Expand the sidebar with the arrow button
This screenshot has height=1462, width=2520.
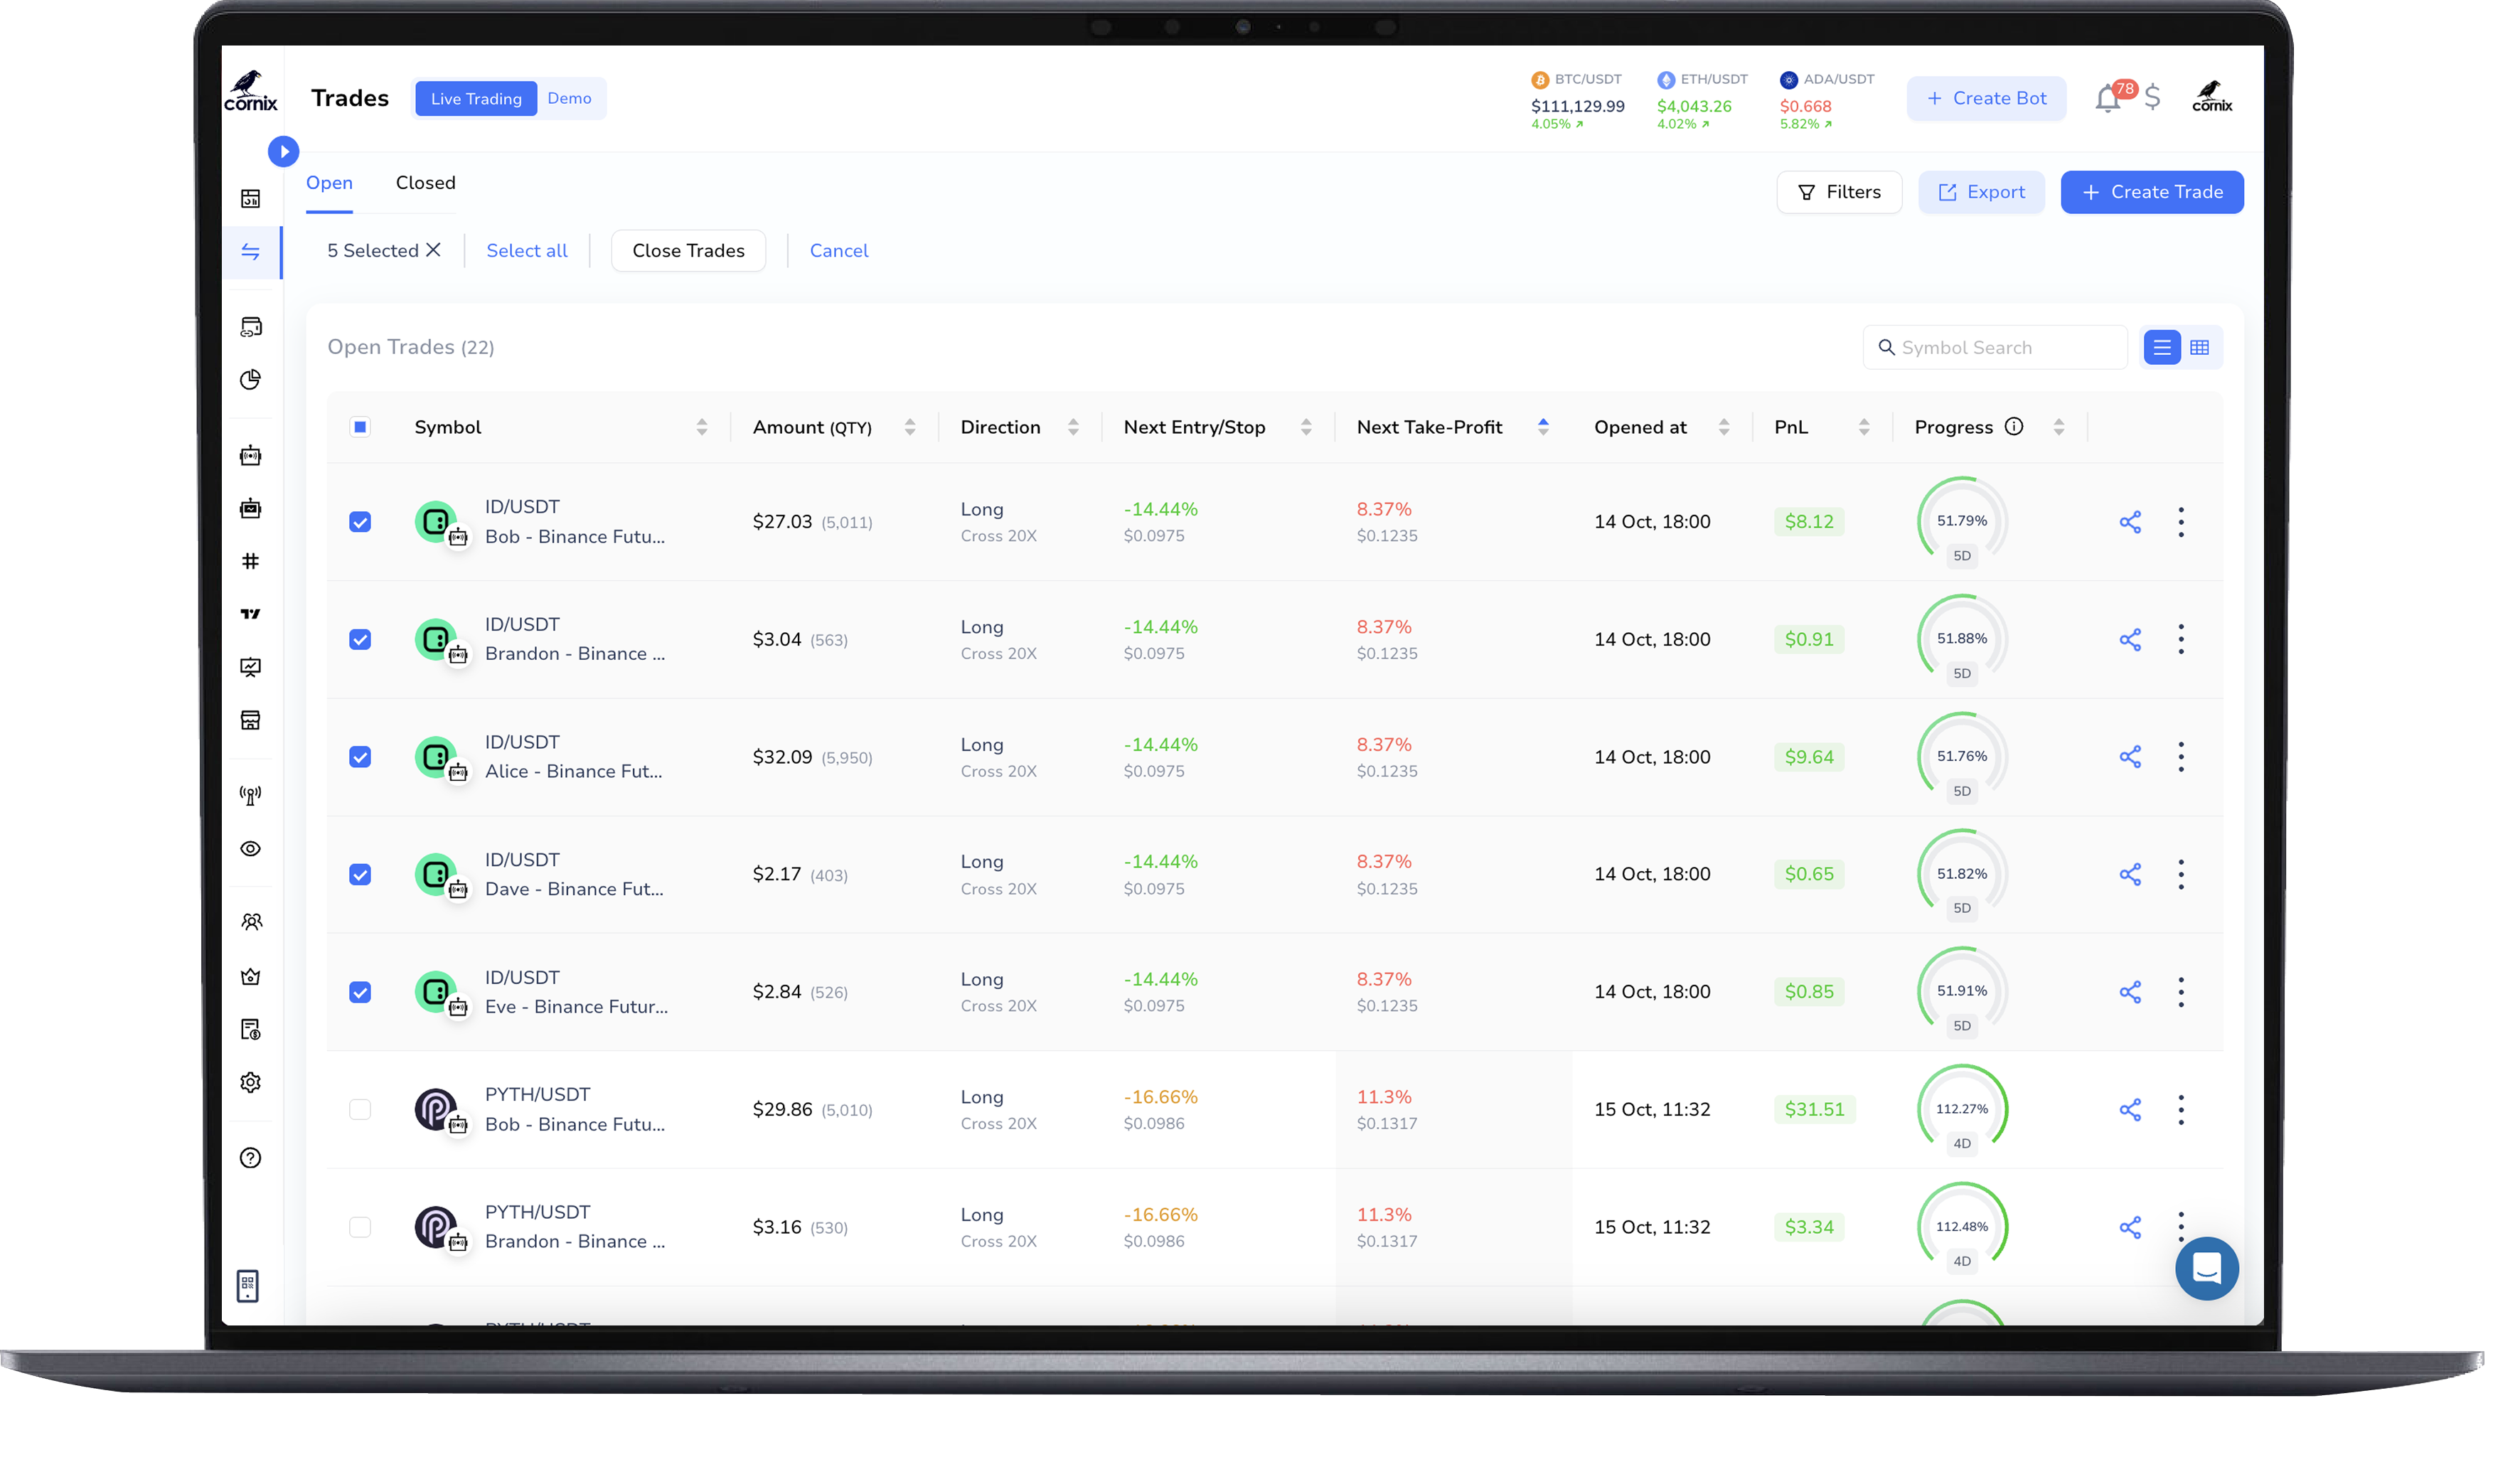pos(283,151)
